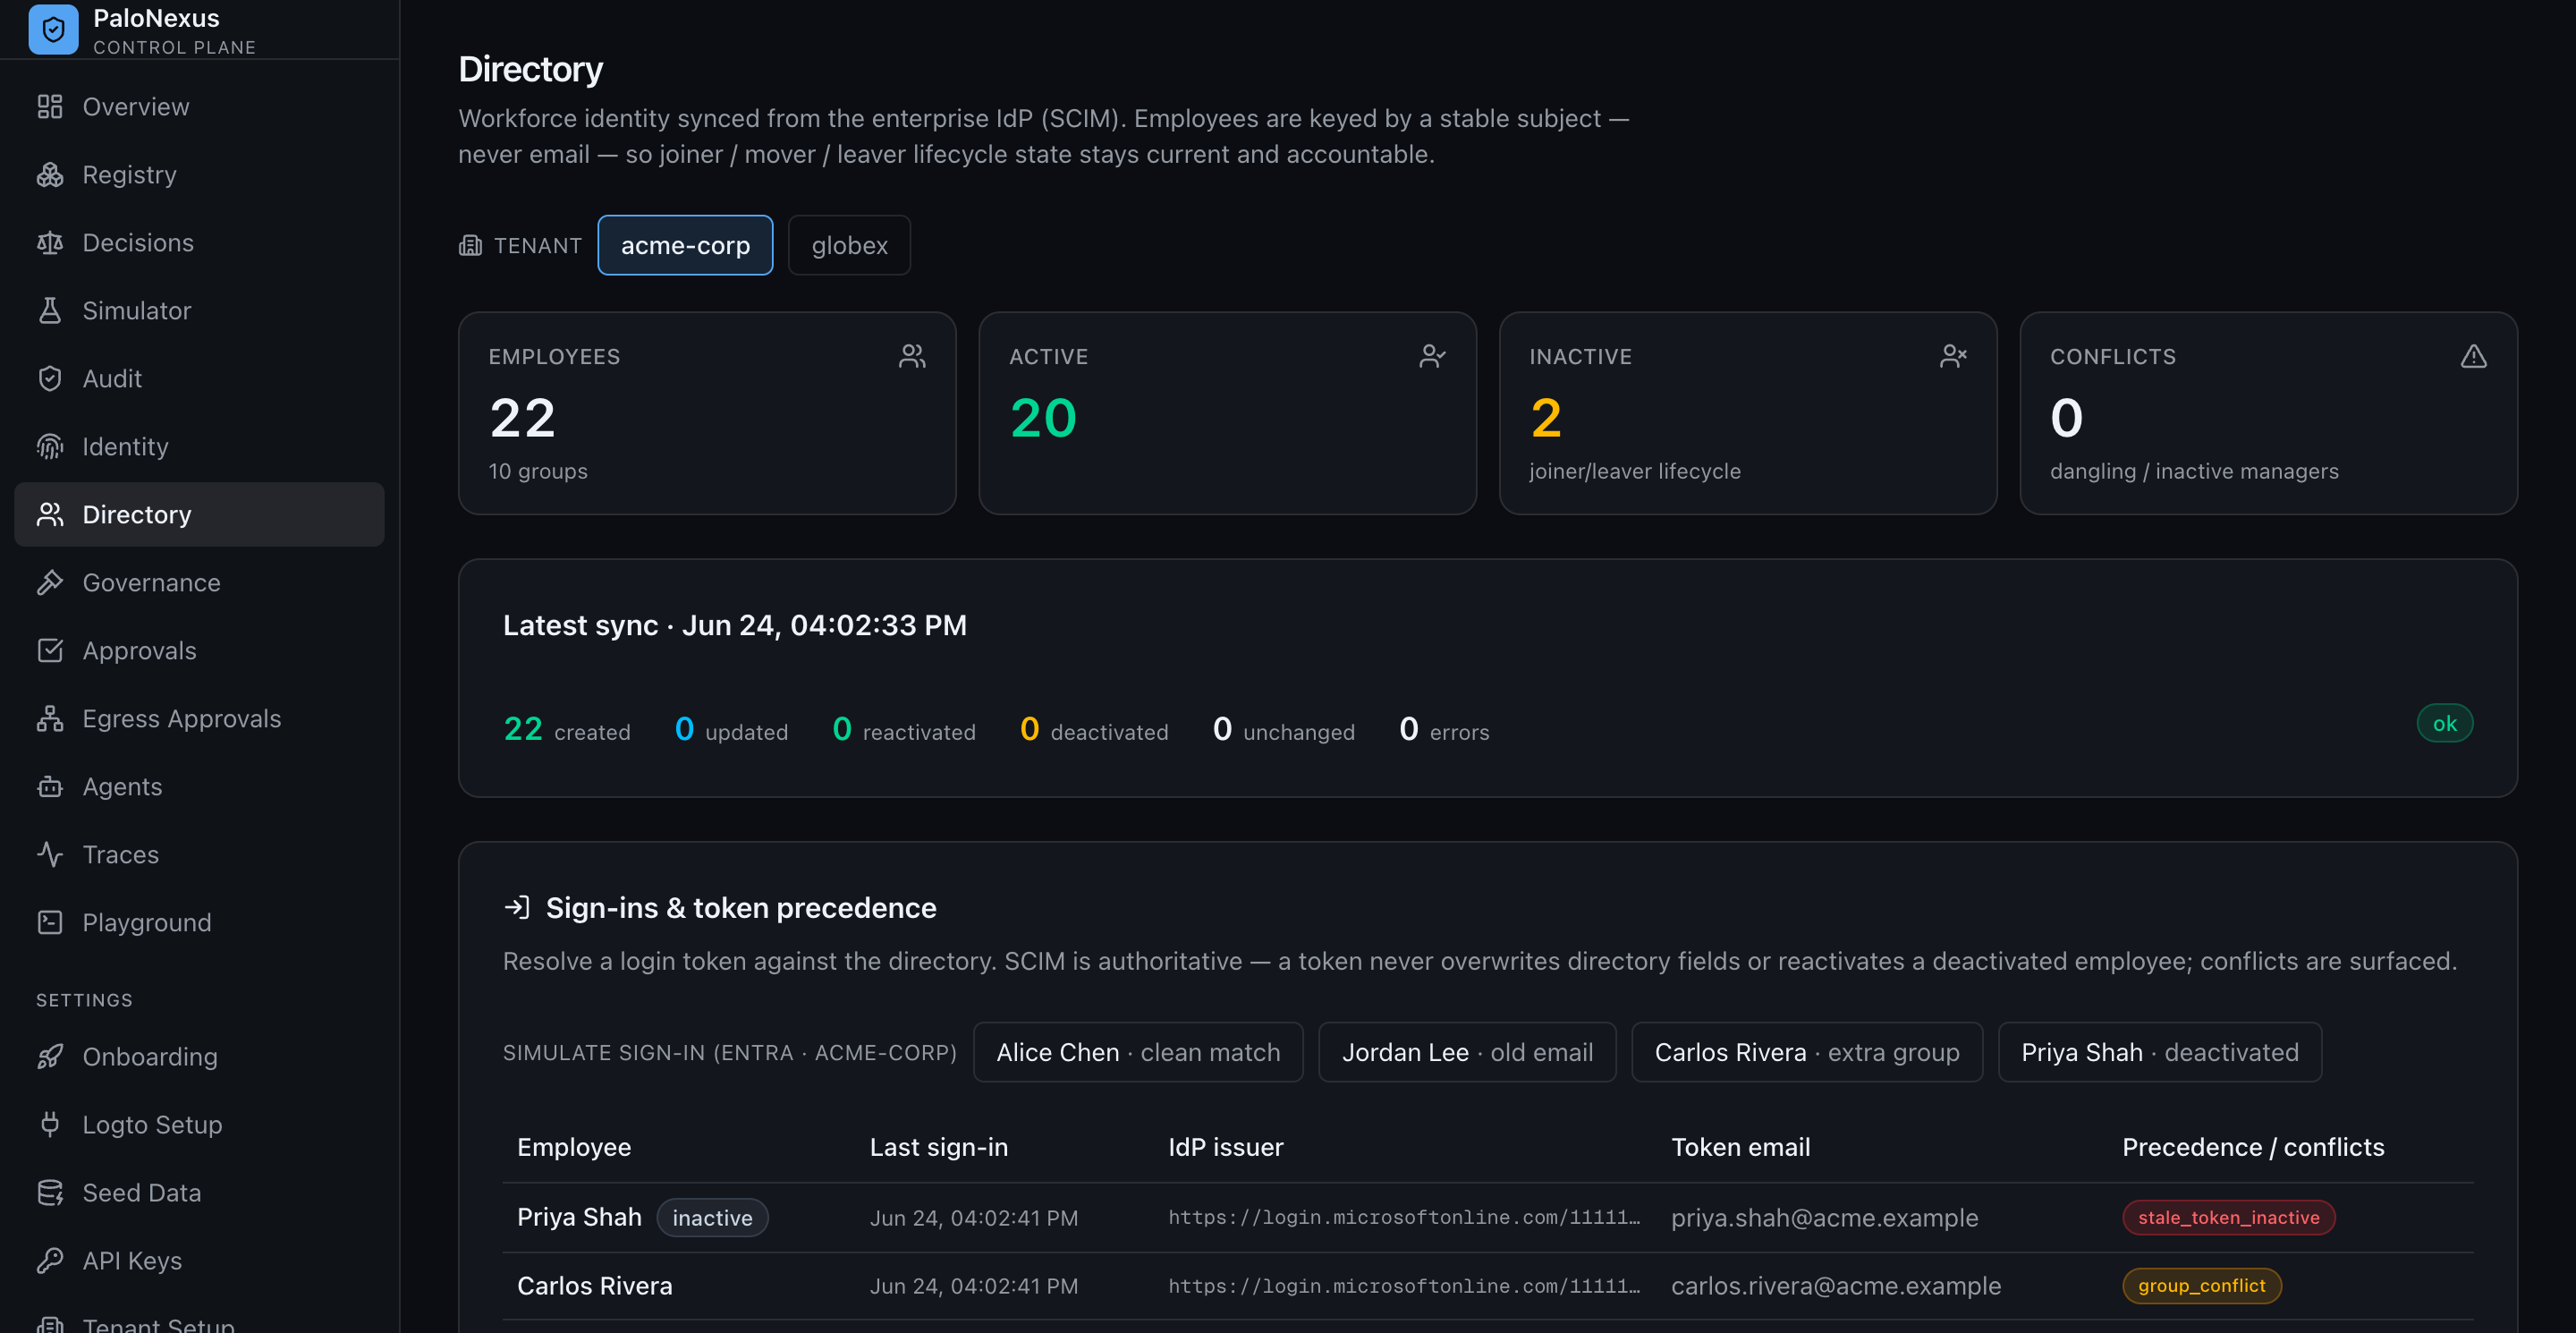Click the Agents robot icon

point(50,787)
